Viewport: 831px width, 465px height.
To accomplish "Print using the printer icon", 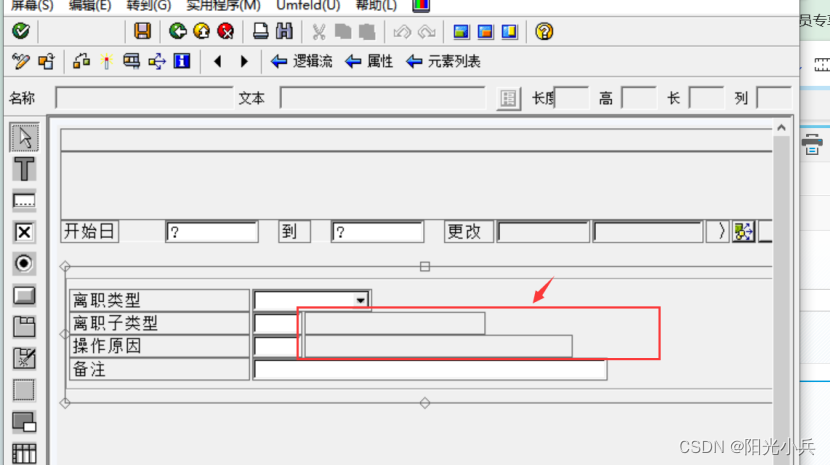I will click(260, 31).
